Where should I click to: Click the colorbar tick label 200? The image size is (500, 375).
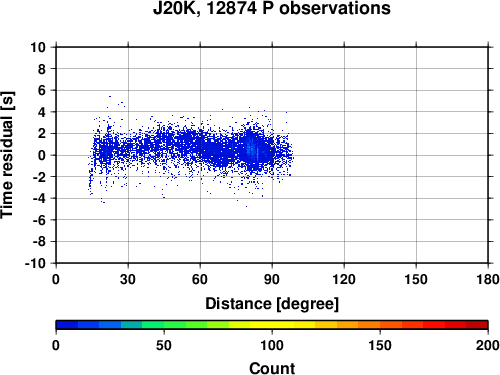(487, 345)
